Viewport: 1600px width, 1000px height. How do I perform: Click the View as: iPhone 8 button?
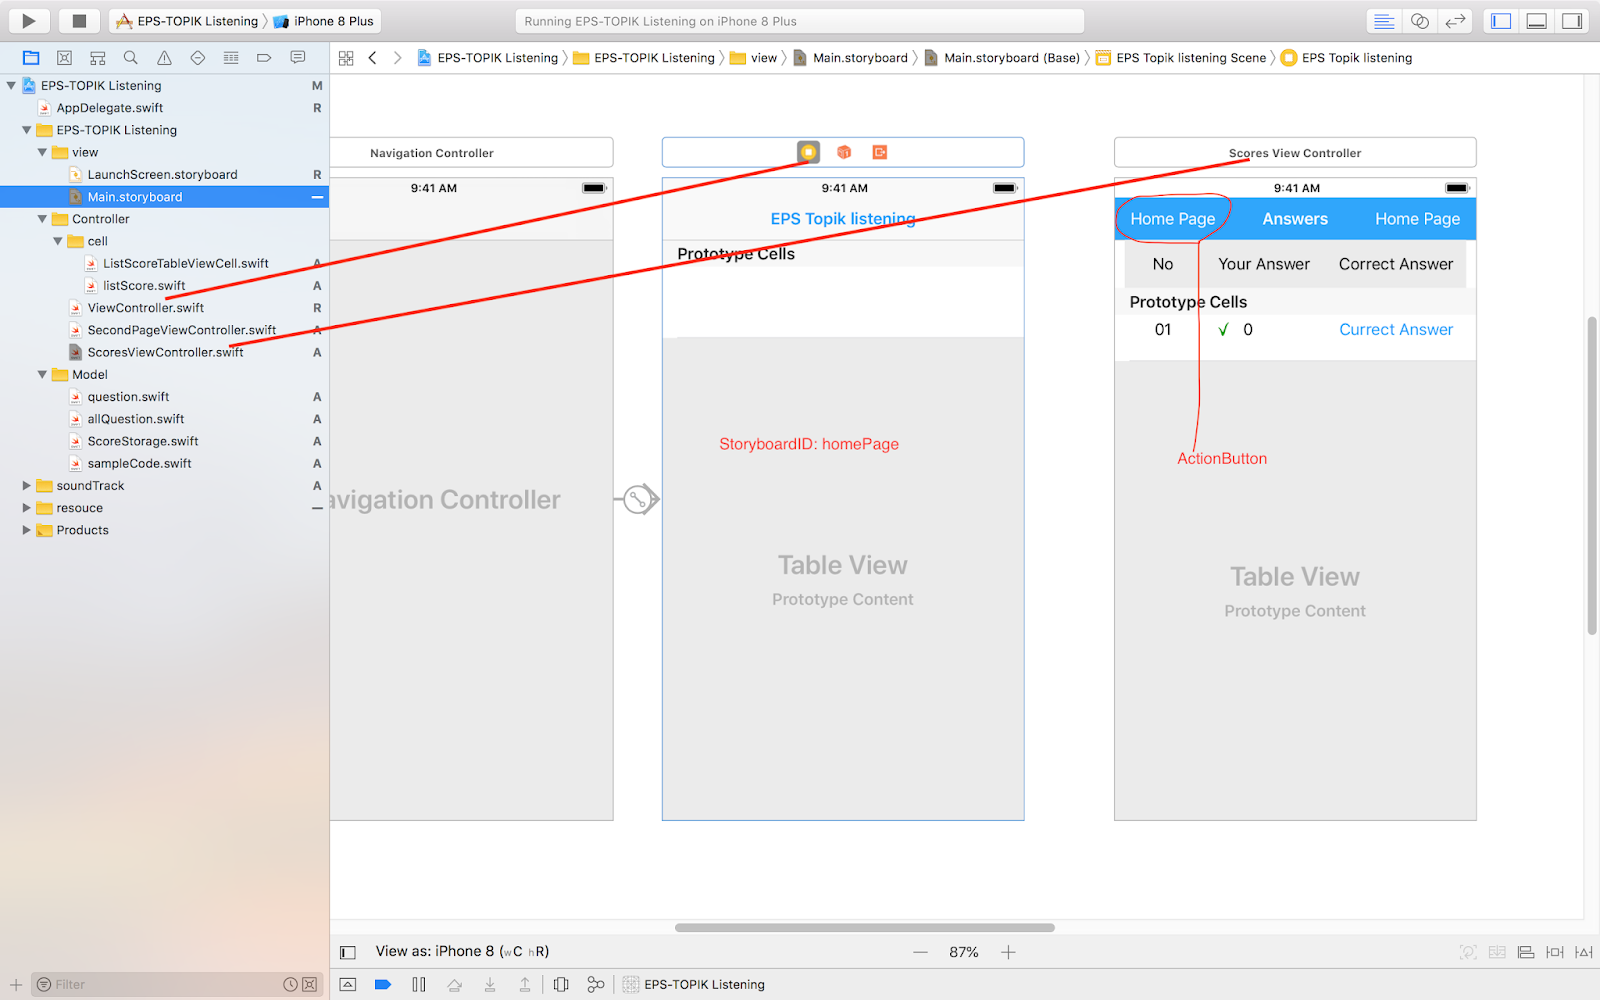coord(460,951)
